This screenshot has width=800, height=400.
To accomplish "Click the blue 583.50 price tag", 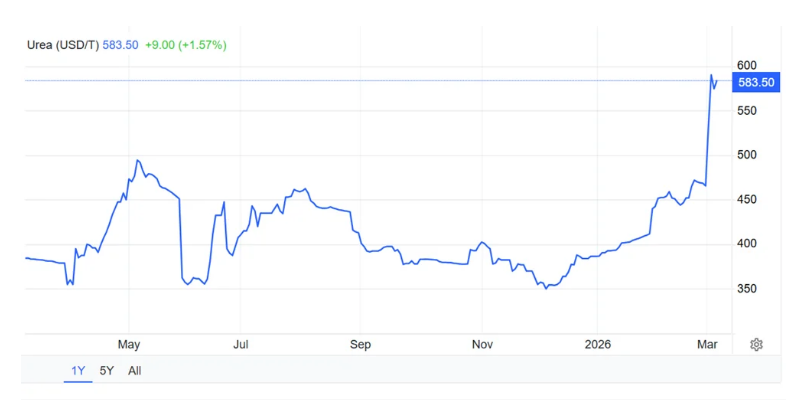I will [x=756, y=82].
